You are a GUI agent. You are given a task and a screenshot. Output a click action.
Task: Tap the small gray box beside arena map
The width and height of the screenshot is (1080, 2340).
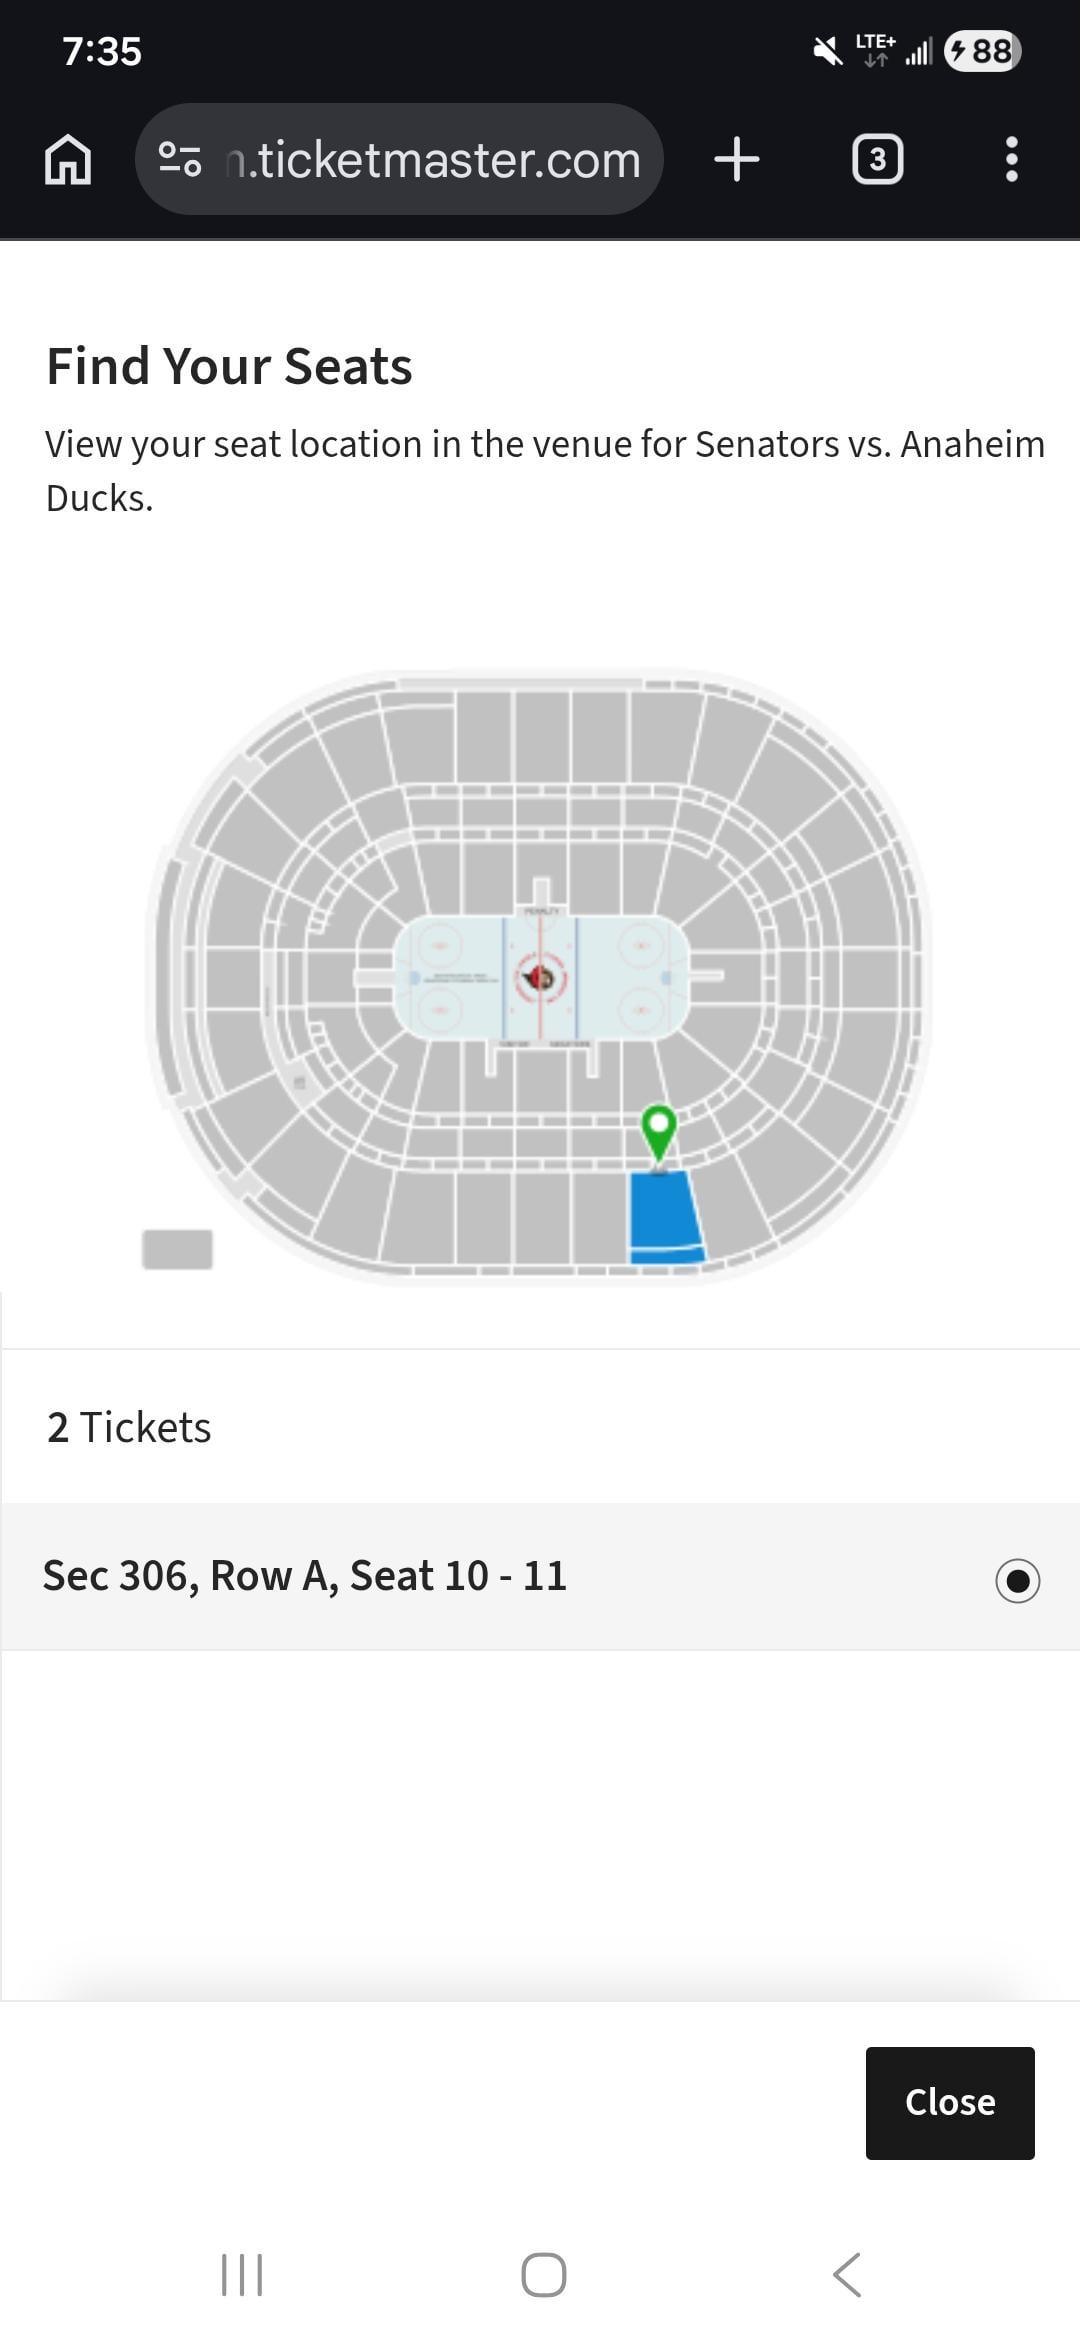(x=178, y=1249)
